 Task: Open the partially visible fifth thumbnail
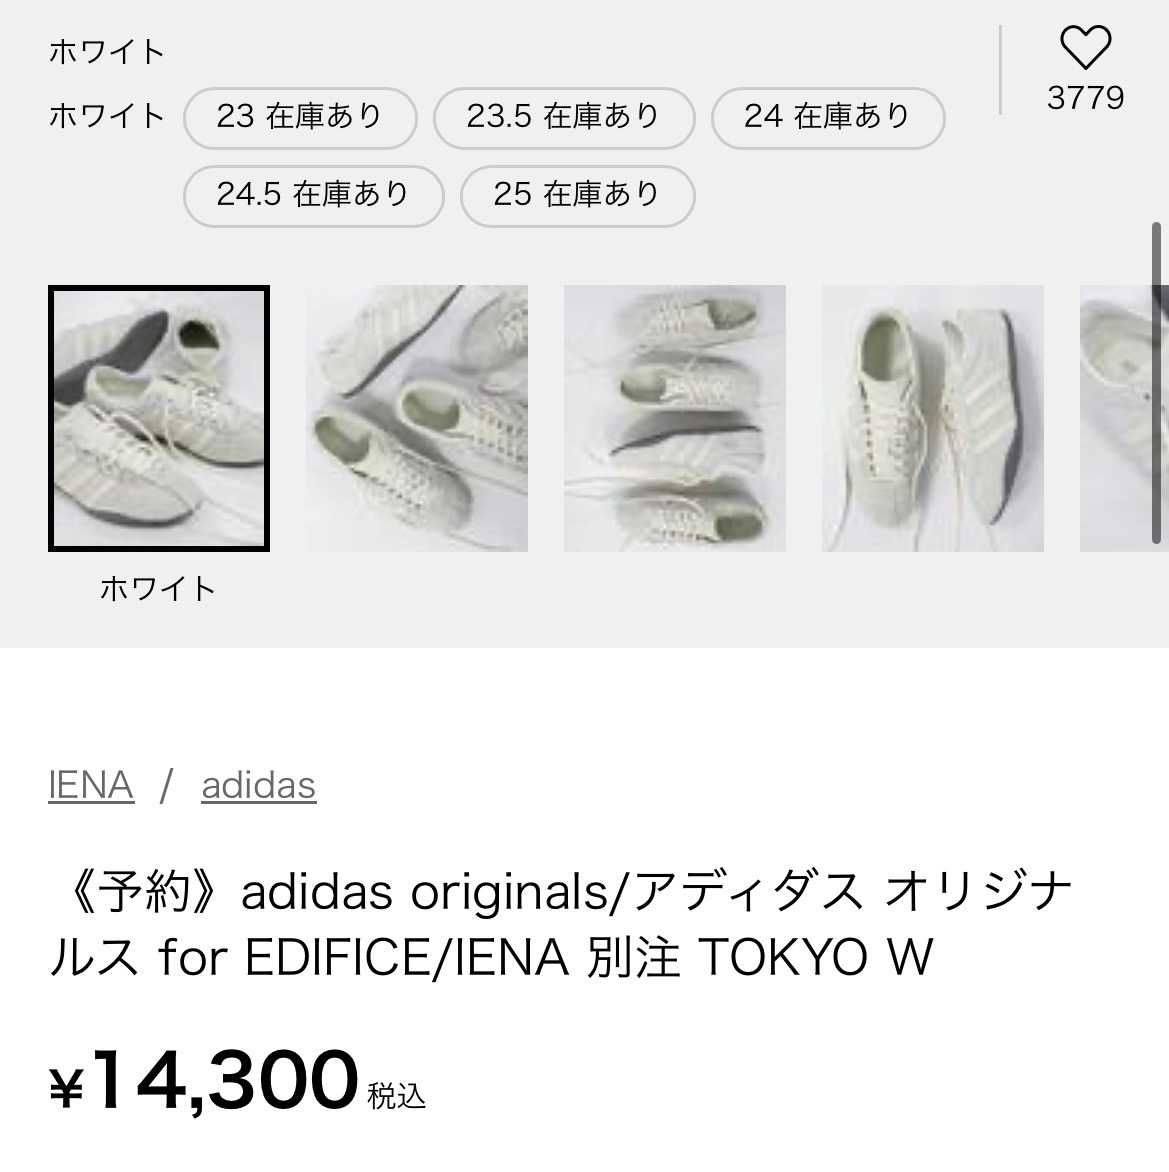point(1122,418)
